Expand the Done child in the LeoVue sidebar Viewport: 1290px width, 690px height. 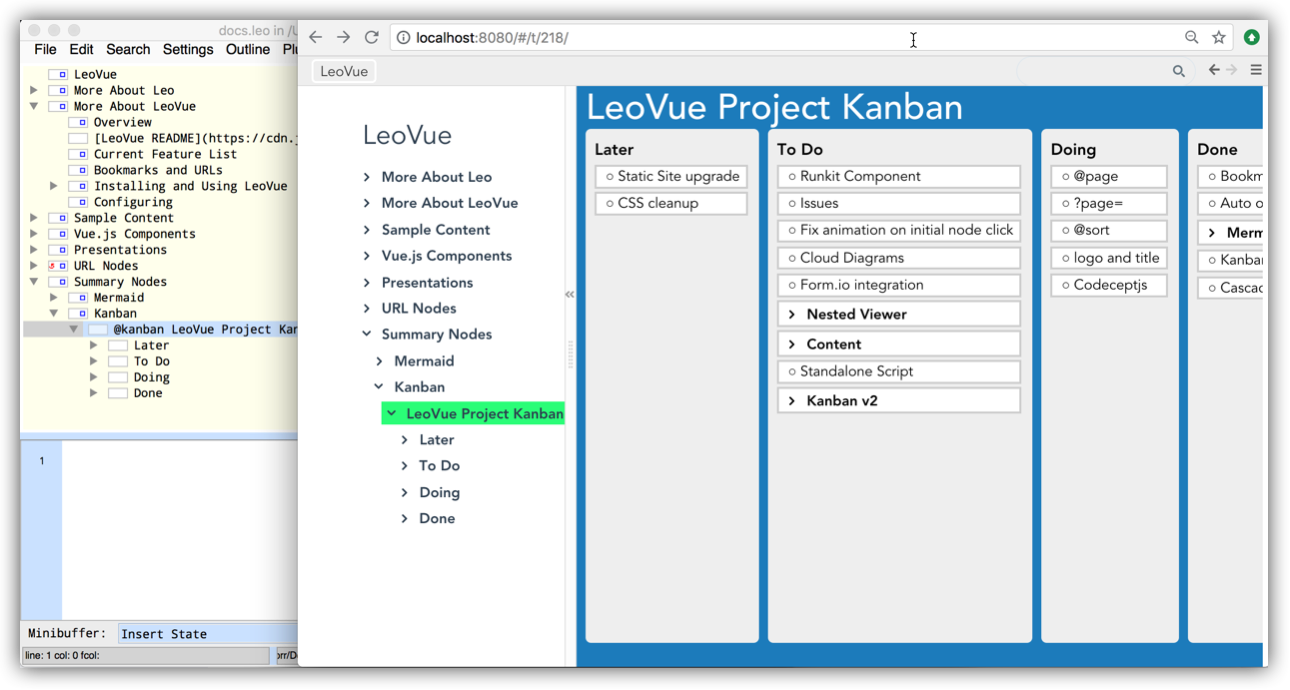[404, 519]
